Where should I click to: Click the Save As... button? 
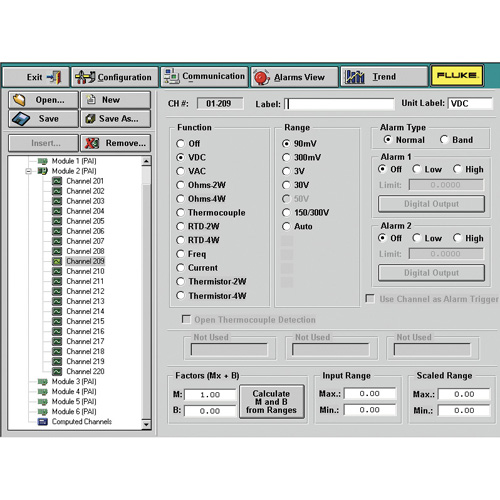[x=115, y=119]
